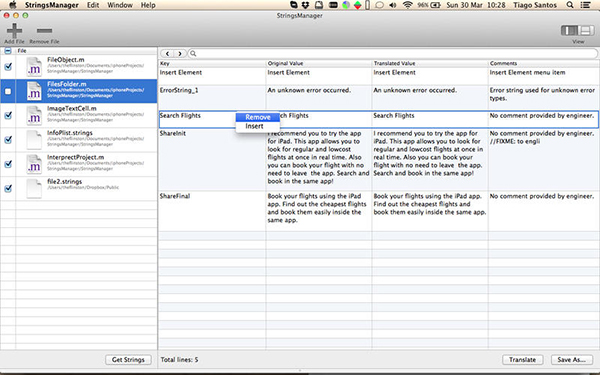Click the file2.strings file icon
Image resolution: width=600 pixels, height=375 pixels.
pos(34,188)
